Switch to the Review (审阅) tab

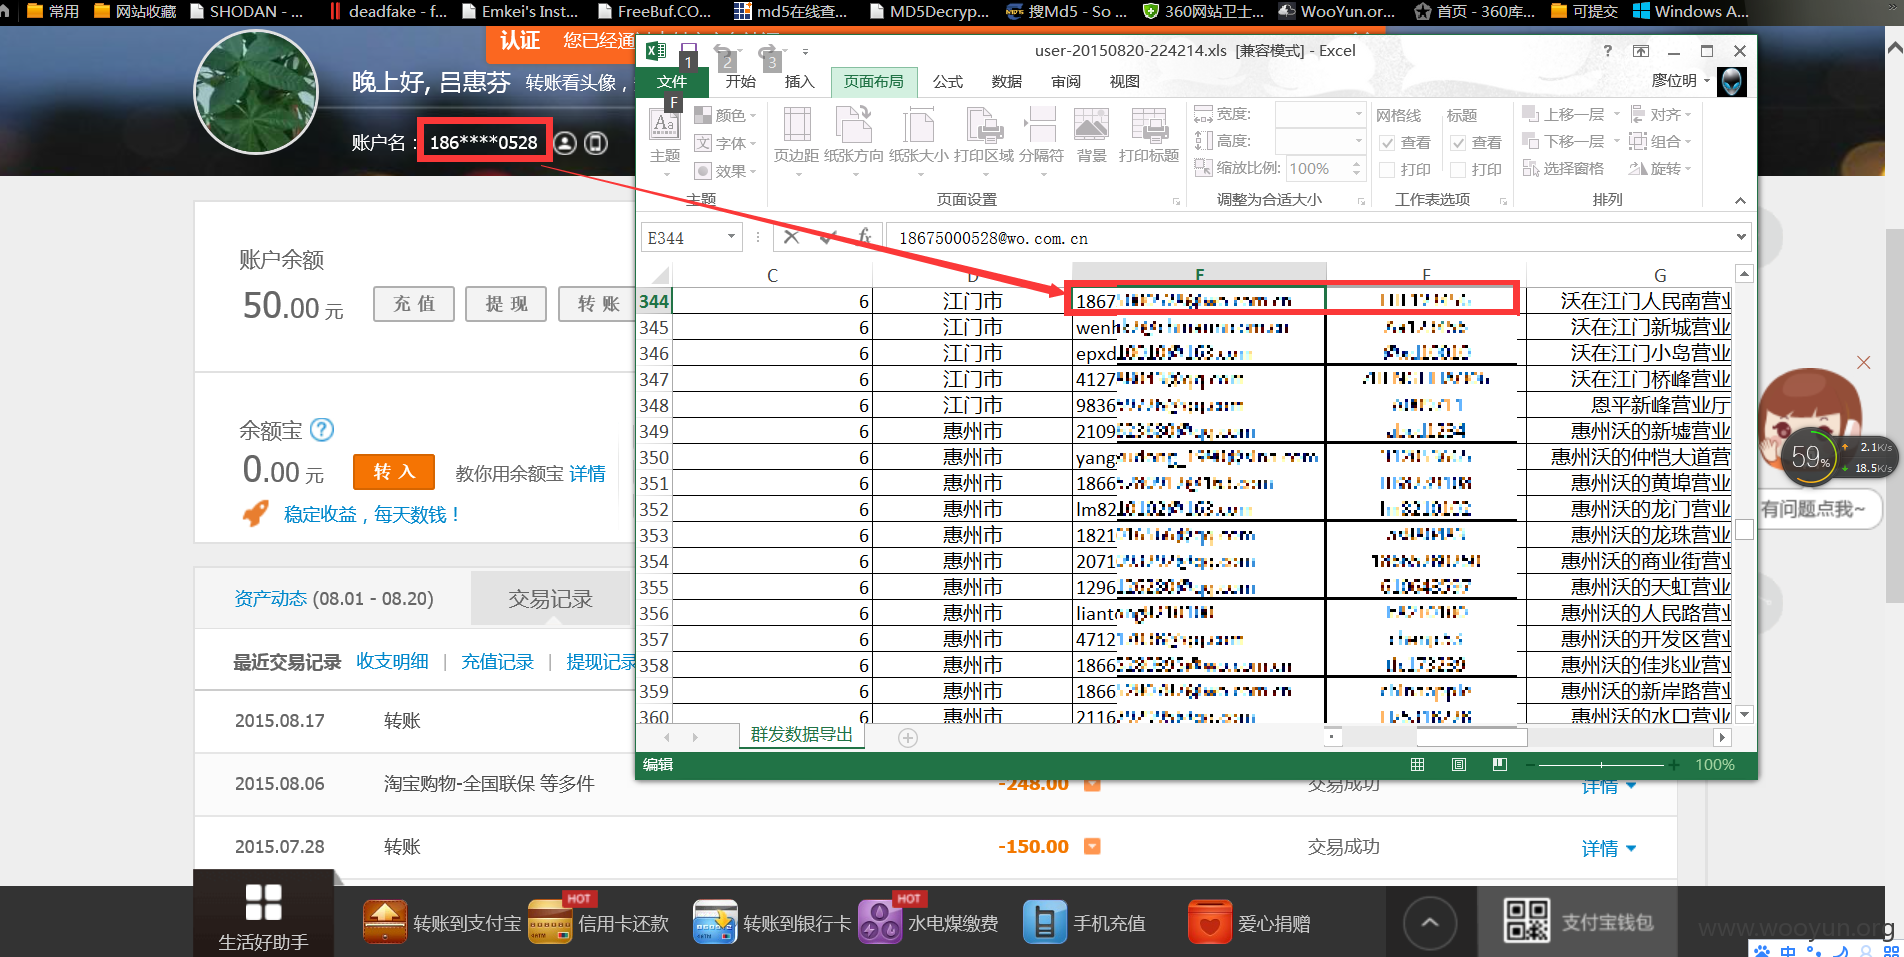pos(1066,81)
